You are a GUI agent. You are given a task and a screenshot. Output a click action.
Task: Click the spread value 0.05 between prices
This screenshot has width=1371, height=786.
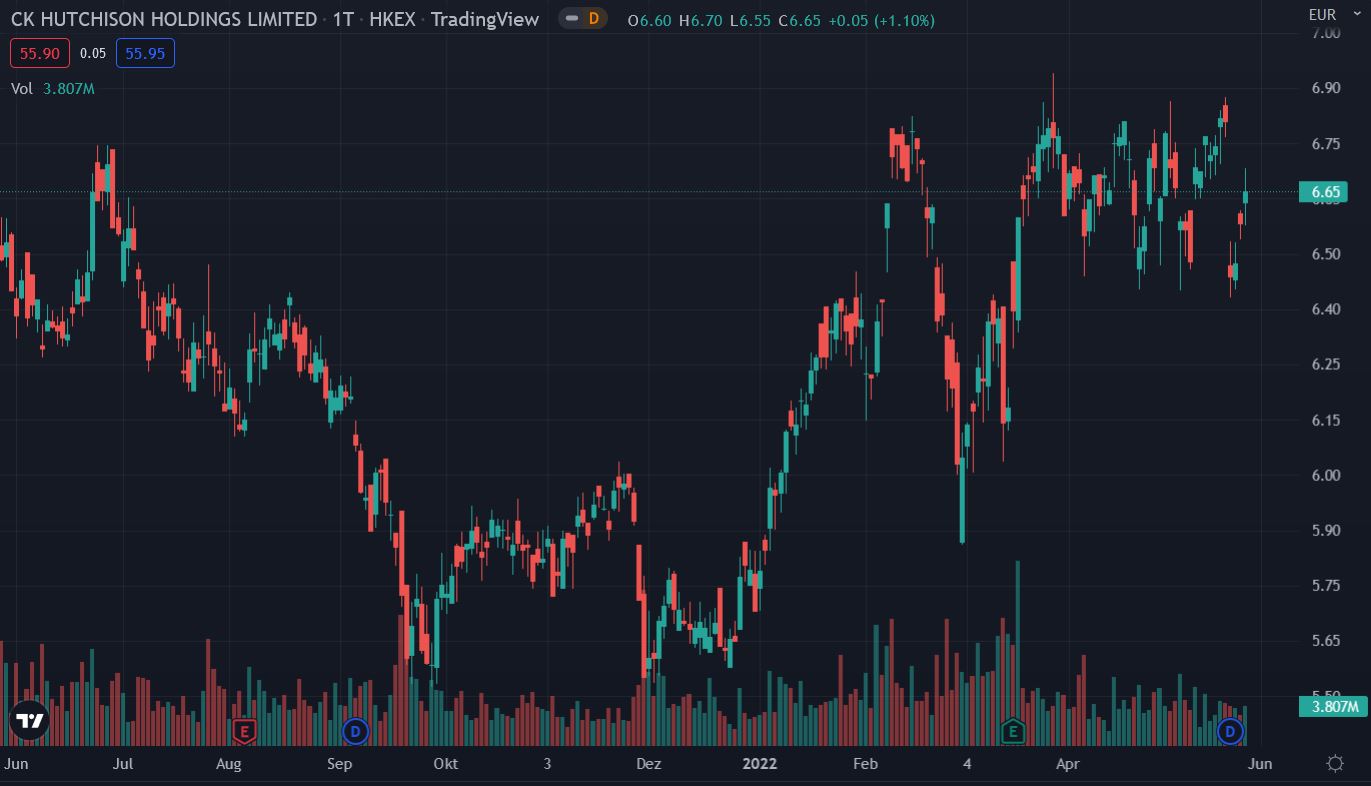pos(93,54)
